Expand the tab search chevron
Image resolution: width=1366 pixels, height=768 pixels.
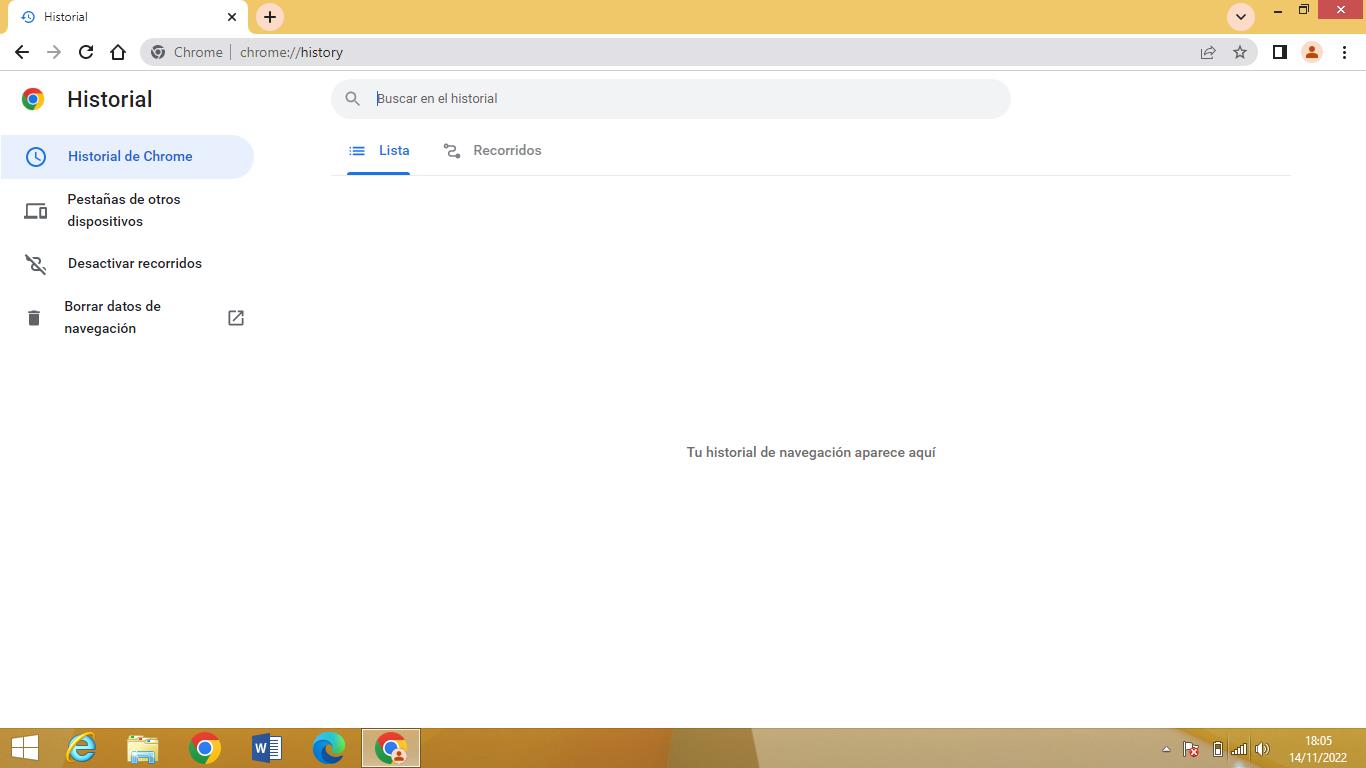[x=1241, y=17]
